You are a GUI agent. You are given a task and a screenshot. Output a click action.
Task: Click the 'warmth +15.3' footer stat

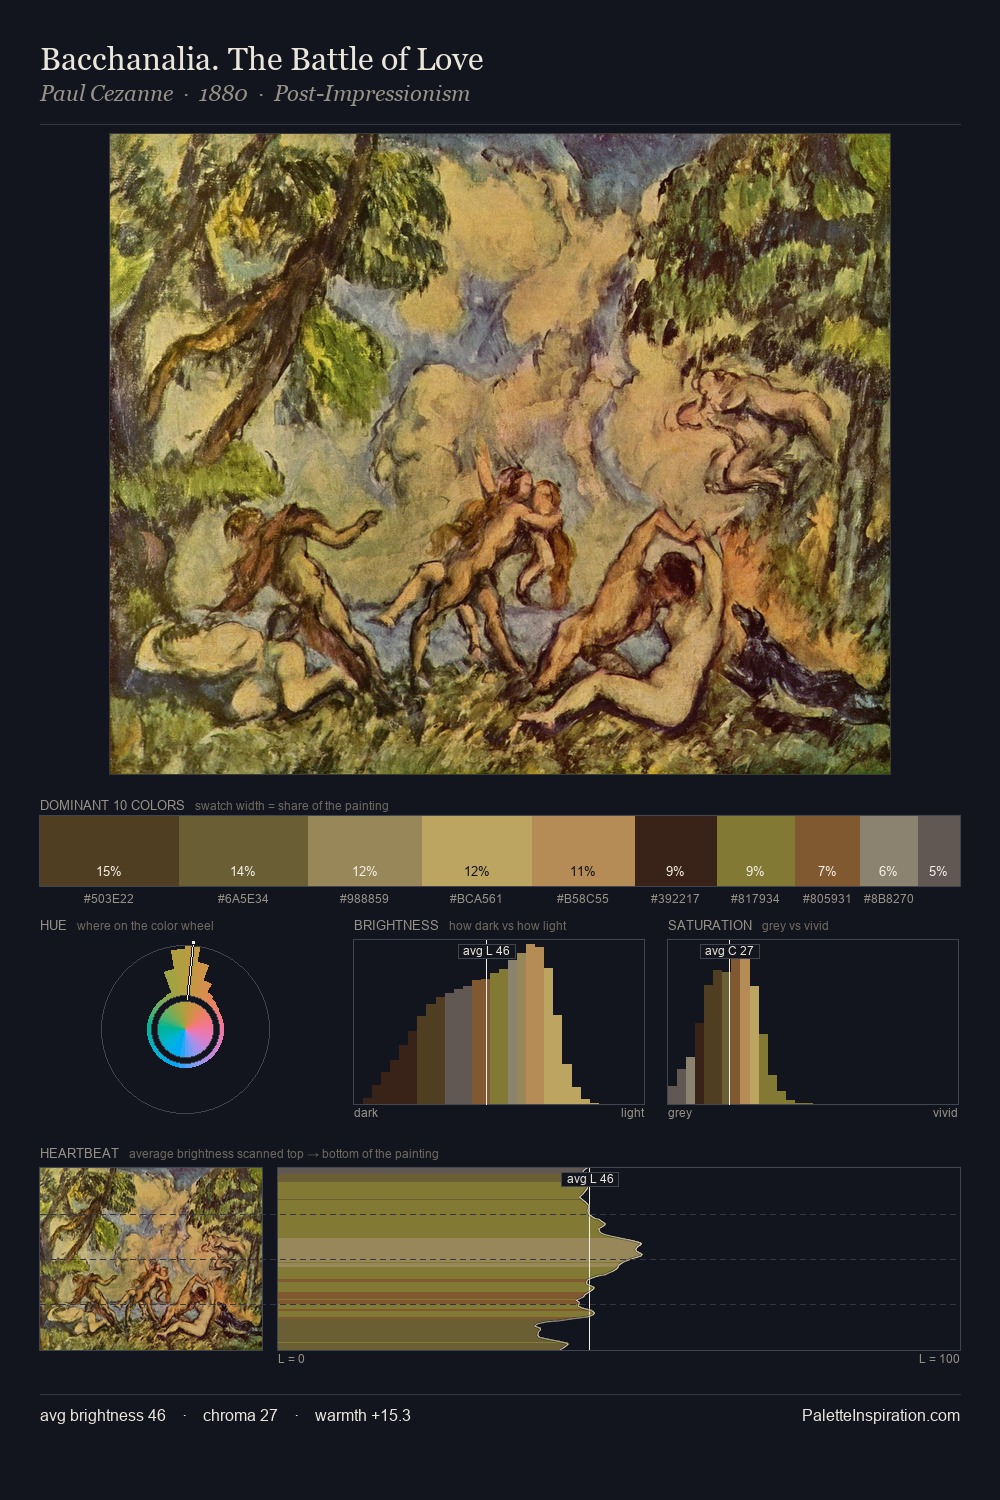[x=363, y=1415]
